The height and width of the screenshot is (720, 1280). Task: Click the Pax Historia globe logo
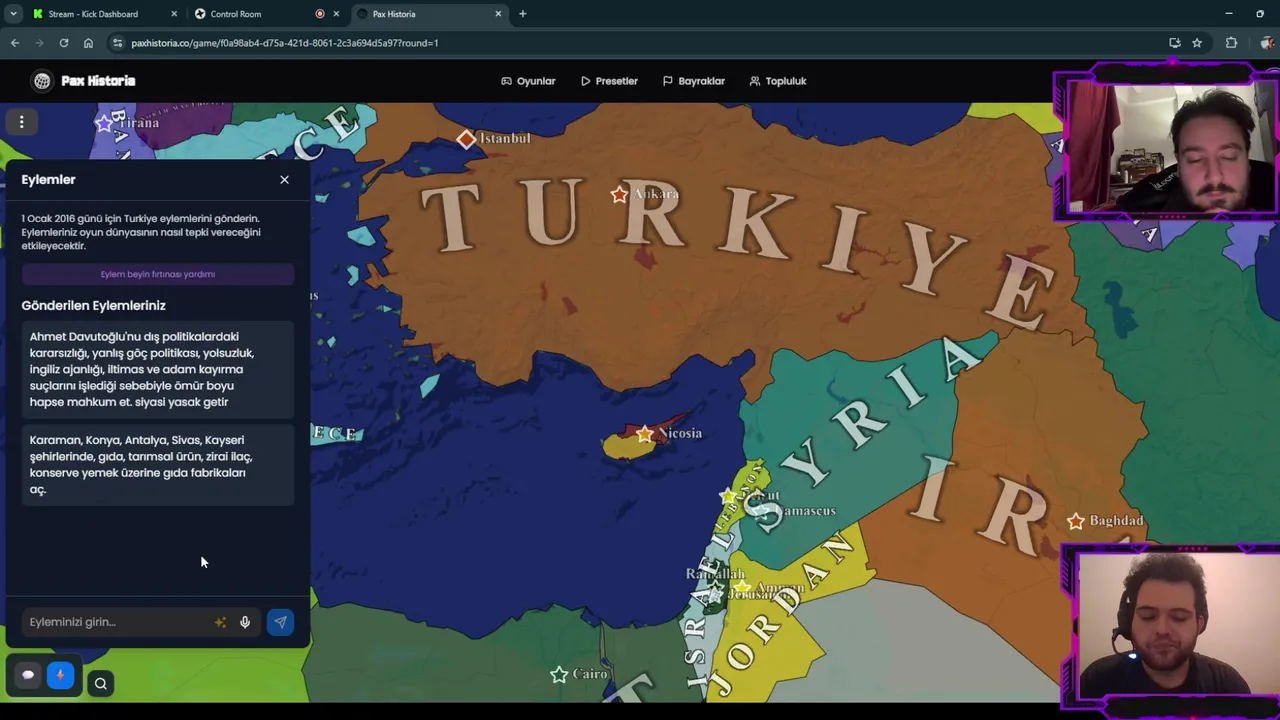click(42, 81)
